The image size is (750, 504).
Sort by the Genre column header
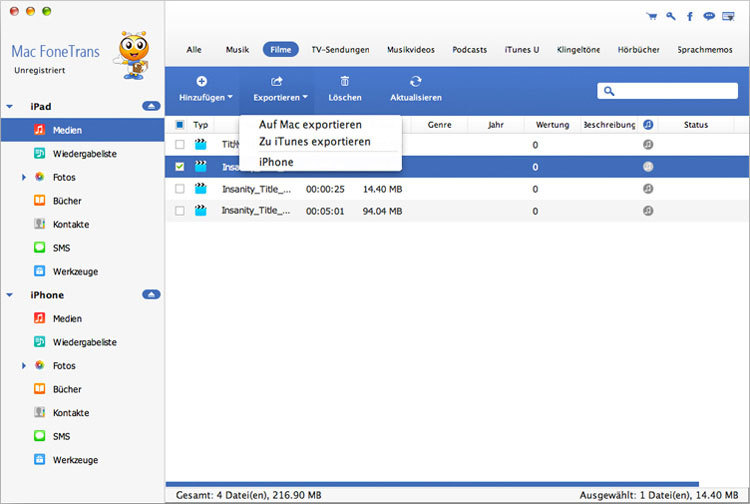(x=439, y=125)
